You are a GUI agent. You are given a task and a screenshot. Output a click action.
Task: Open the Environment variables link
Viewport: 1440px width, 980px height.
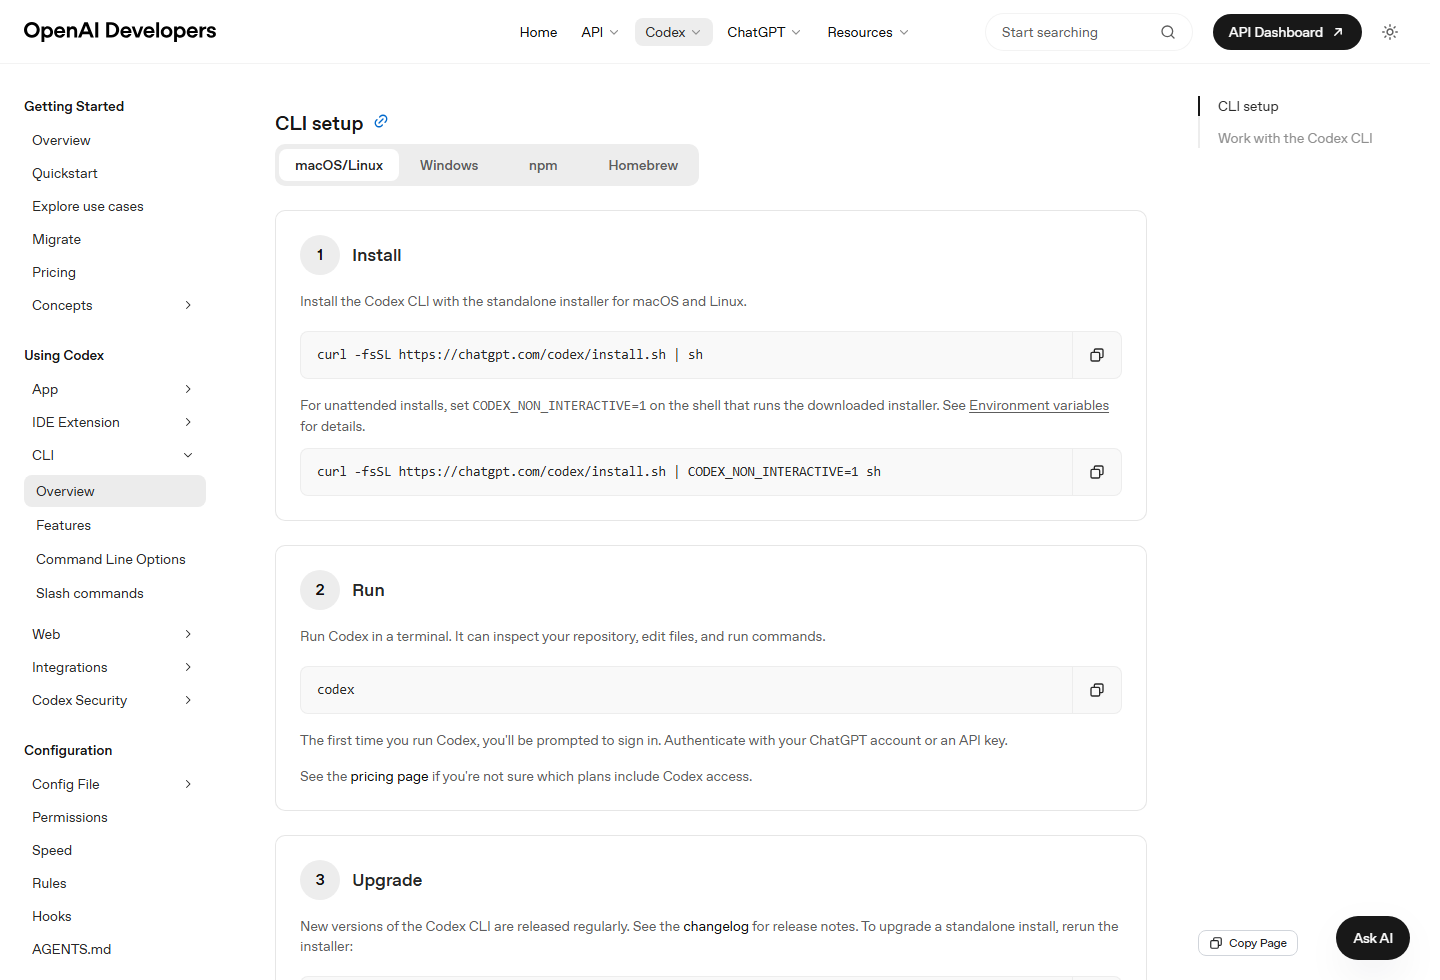[1039, 405]
